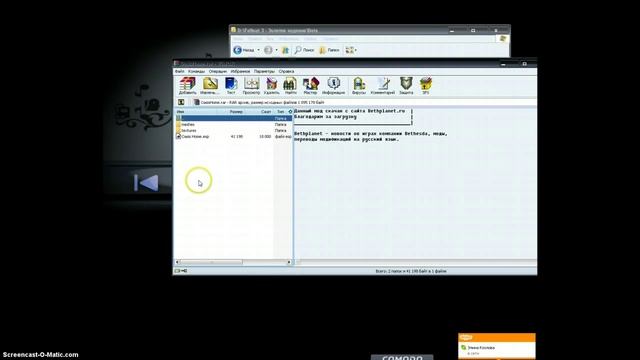Click the status bar total files text

coord(411,271)
